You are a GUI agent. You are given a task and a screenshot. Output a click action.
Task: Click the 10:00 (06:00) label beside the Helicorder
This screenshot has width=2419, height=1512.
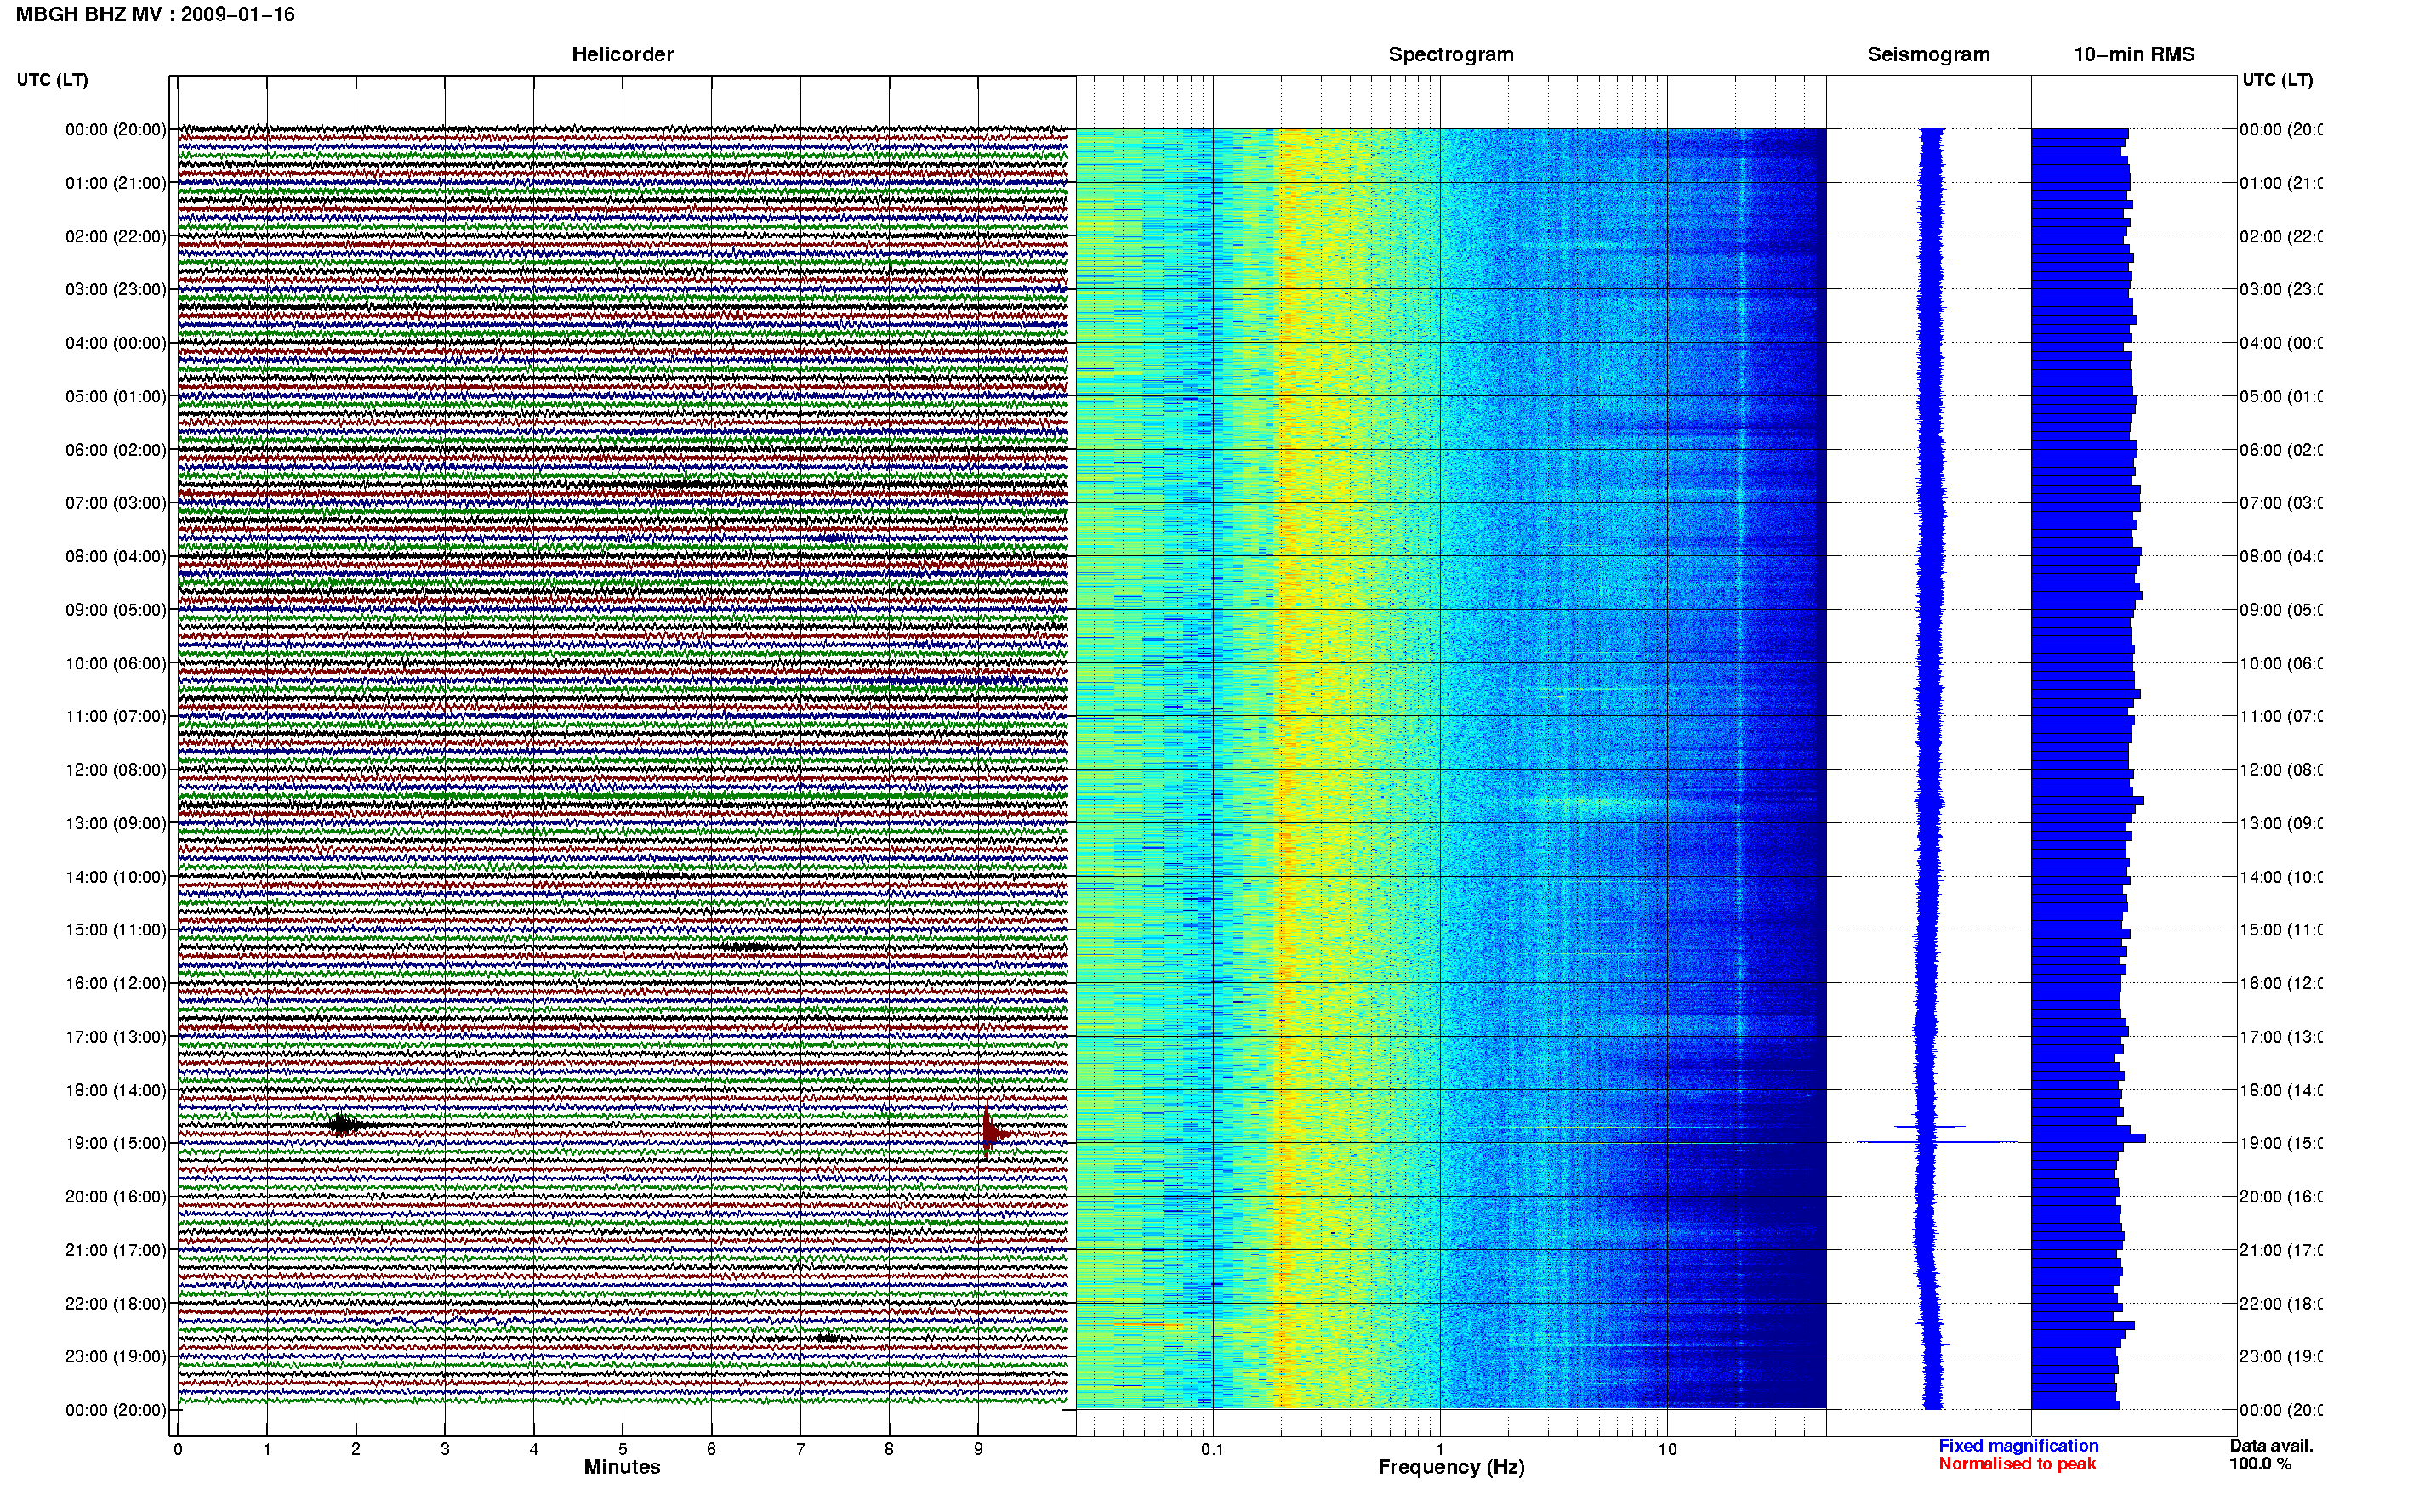click(x=116, y=664)
